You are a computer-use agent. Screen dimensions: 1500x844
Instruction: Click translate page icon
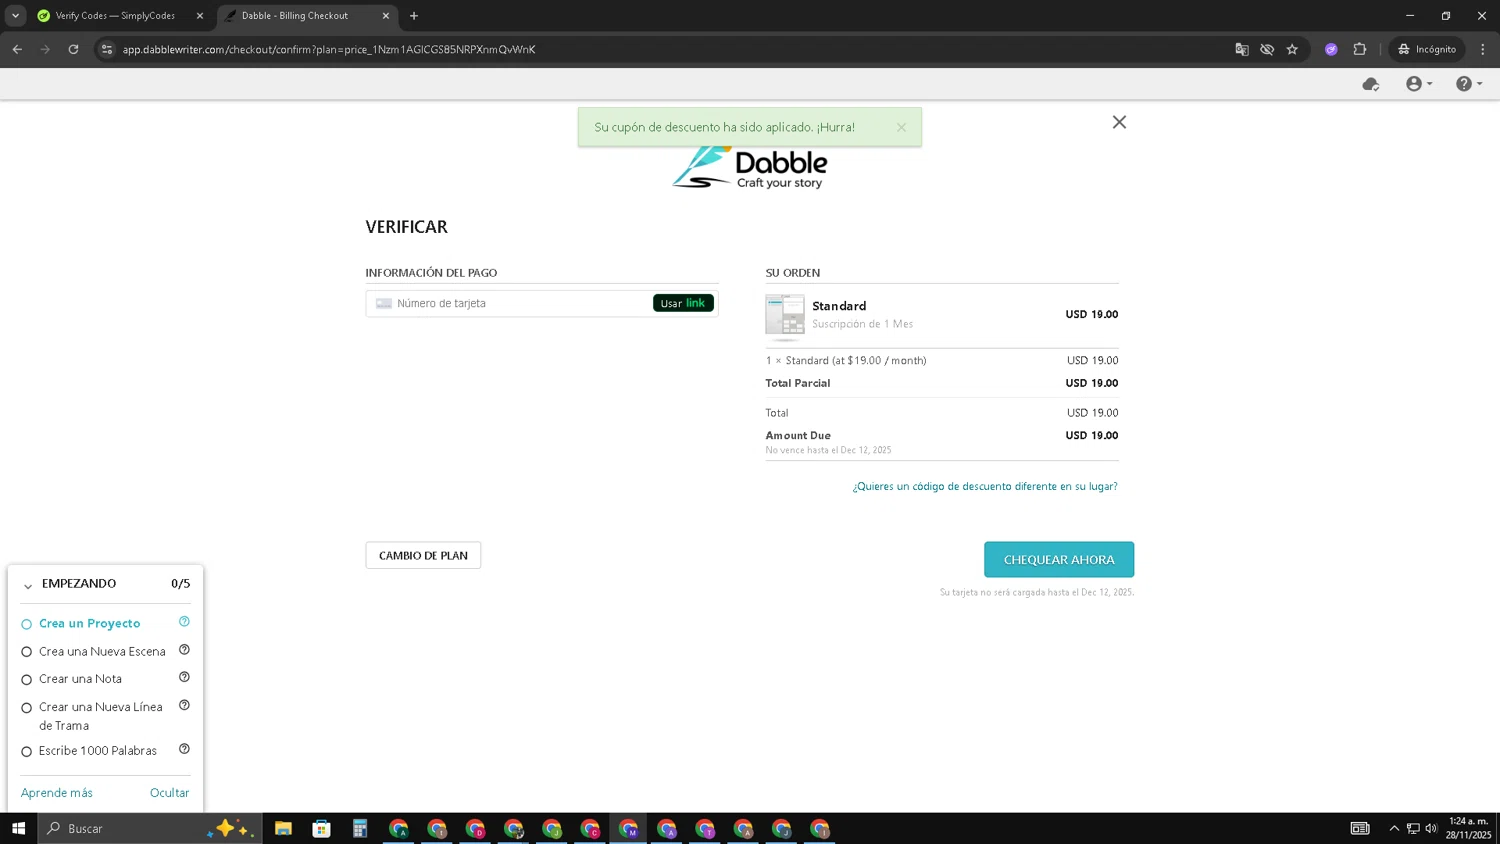1241,49
